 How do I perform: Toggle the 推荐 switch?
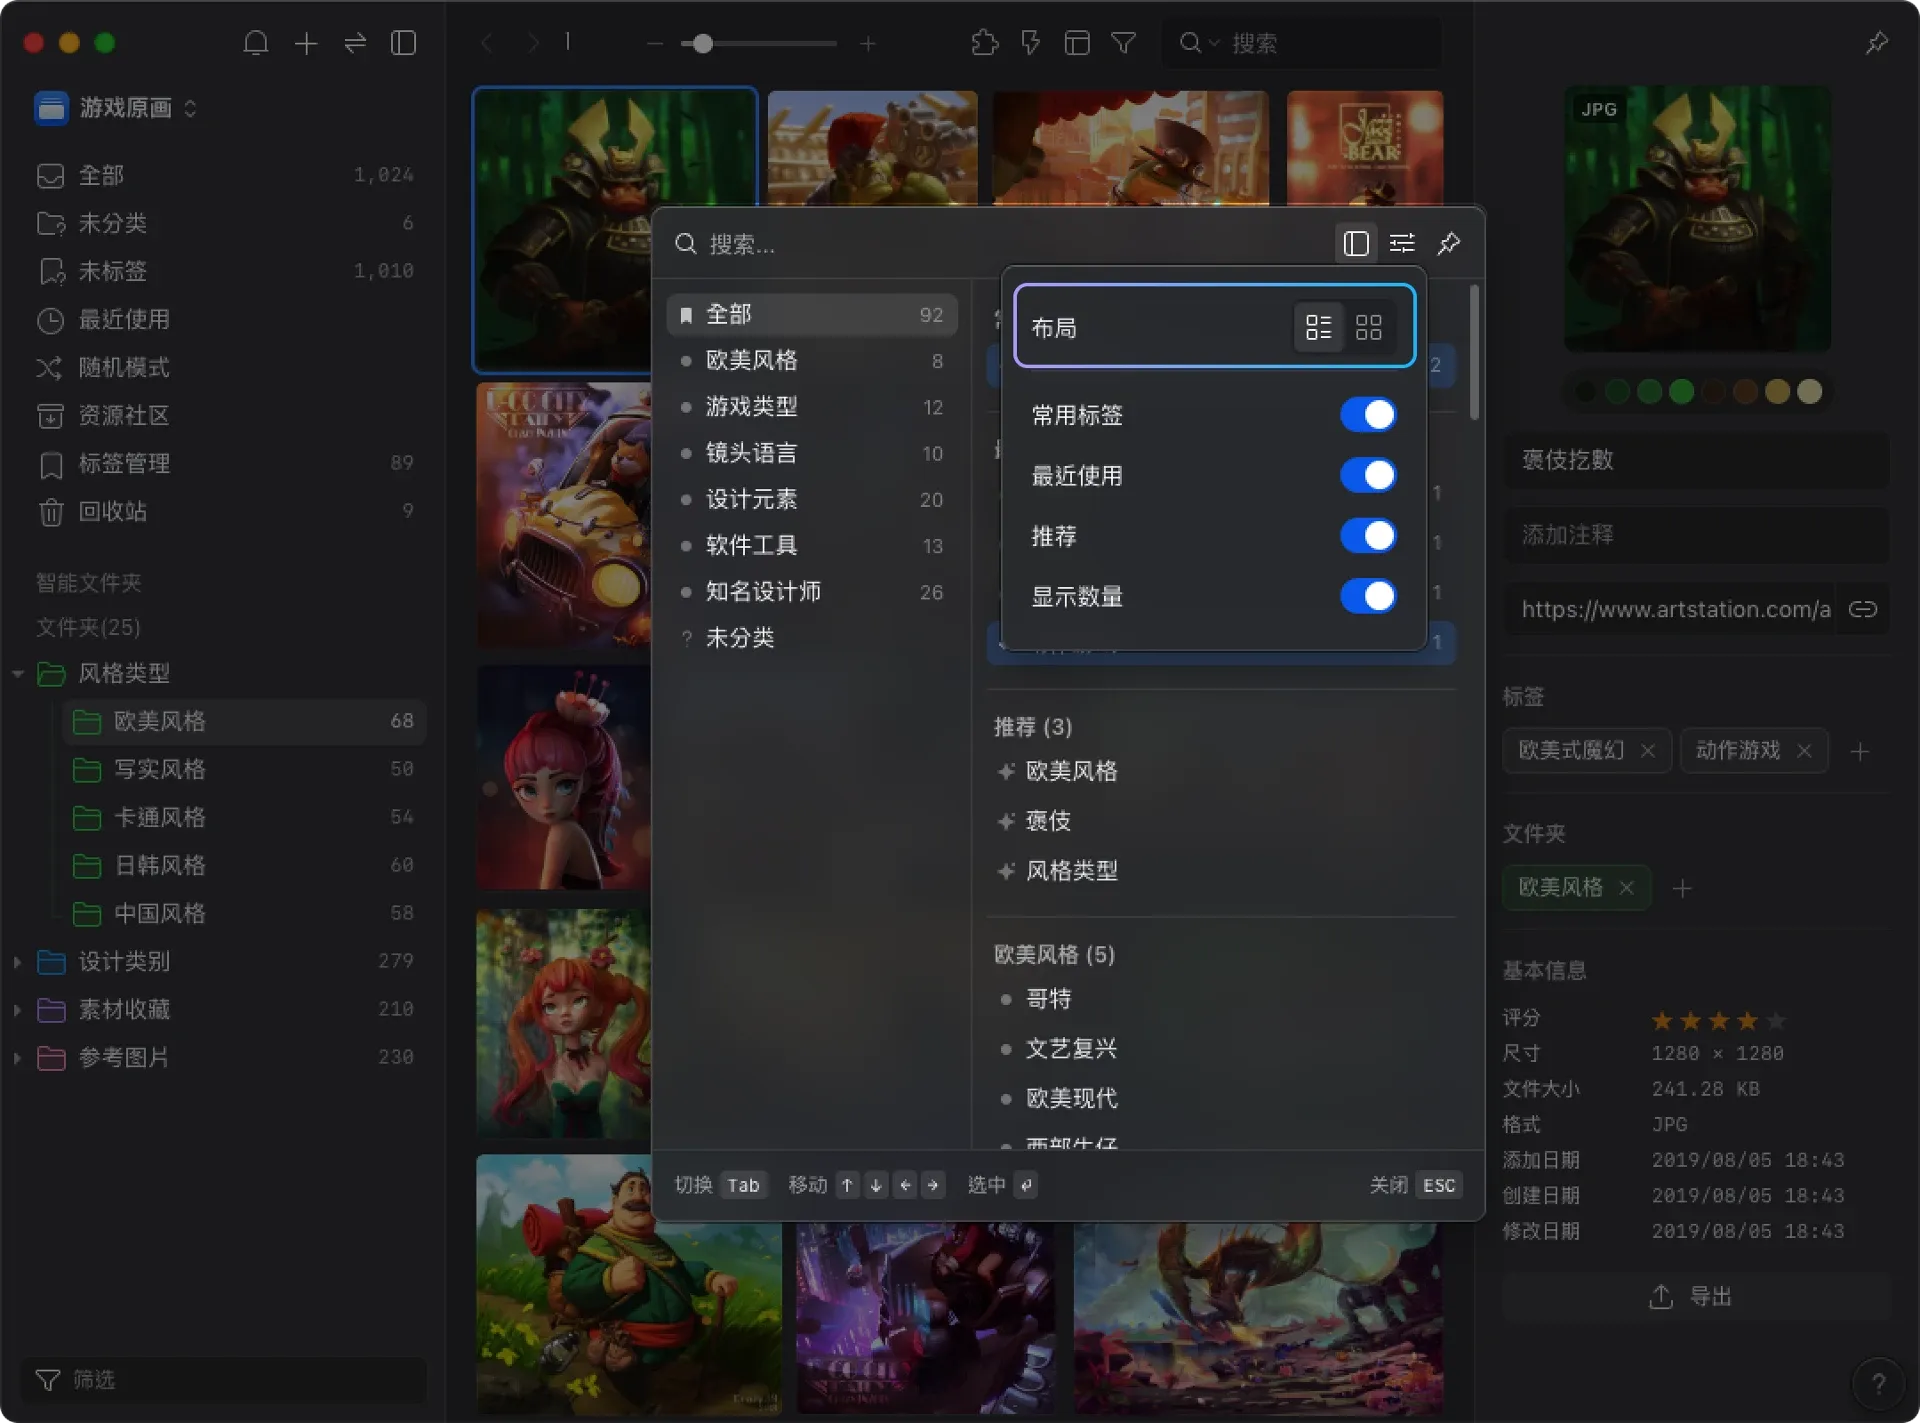[1368, 535]
